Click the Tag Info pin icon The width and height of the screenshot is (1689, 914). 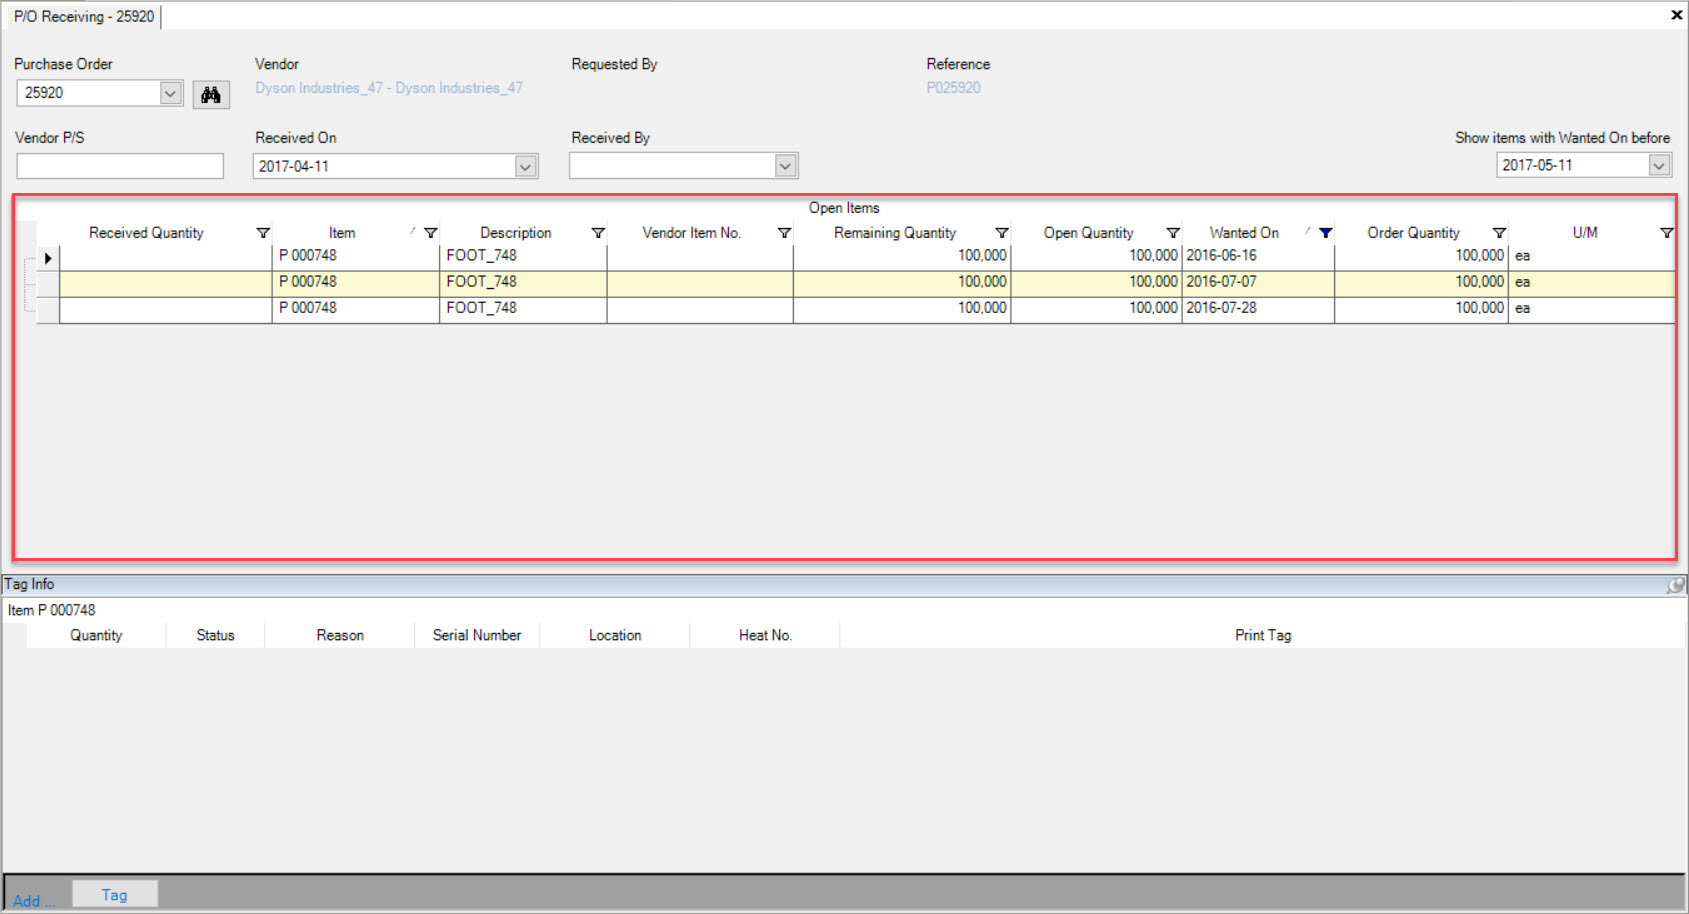pyautogui.click(x=1676, y=585)
